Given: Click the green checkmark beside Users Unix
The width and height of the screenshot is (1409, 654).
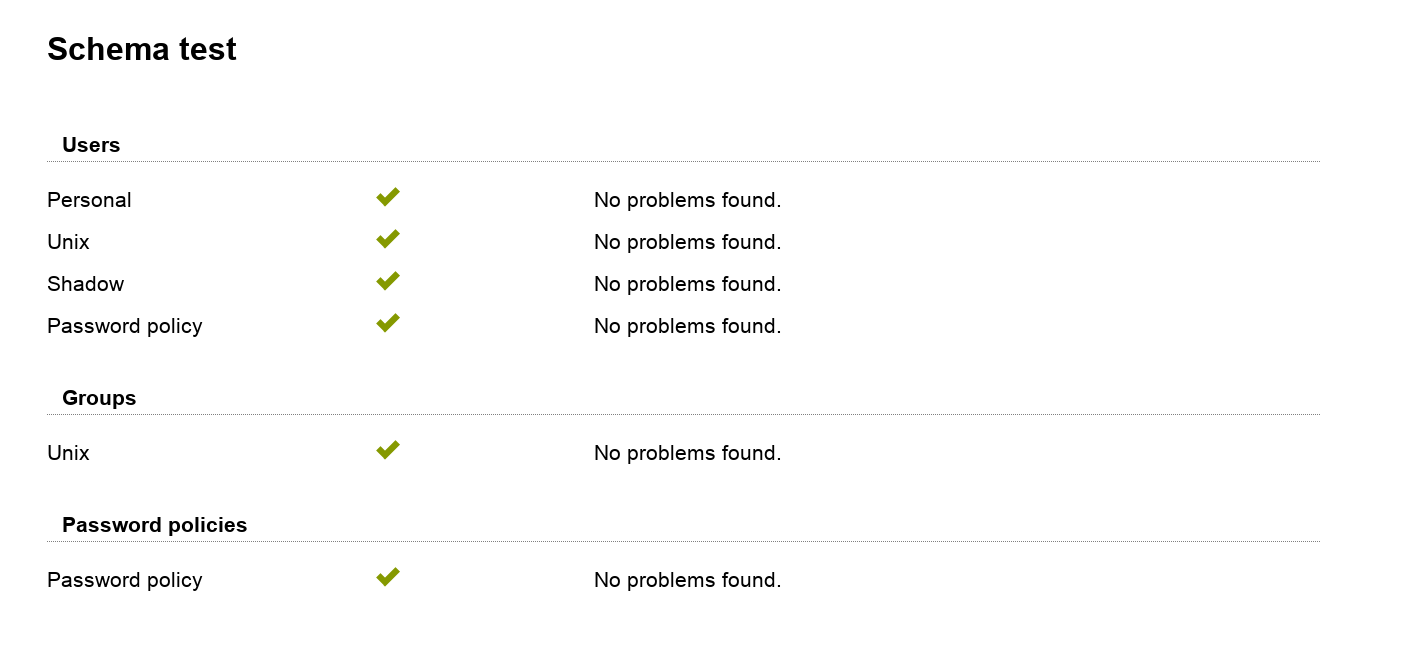Looking at the screenshot, I should 388,239.
